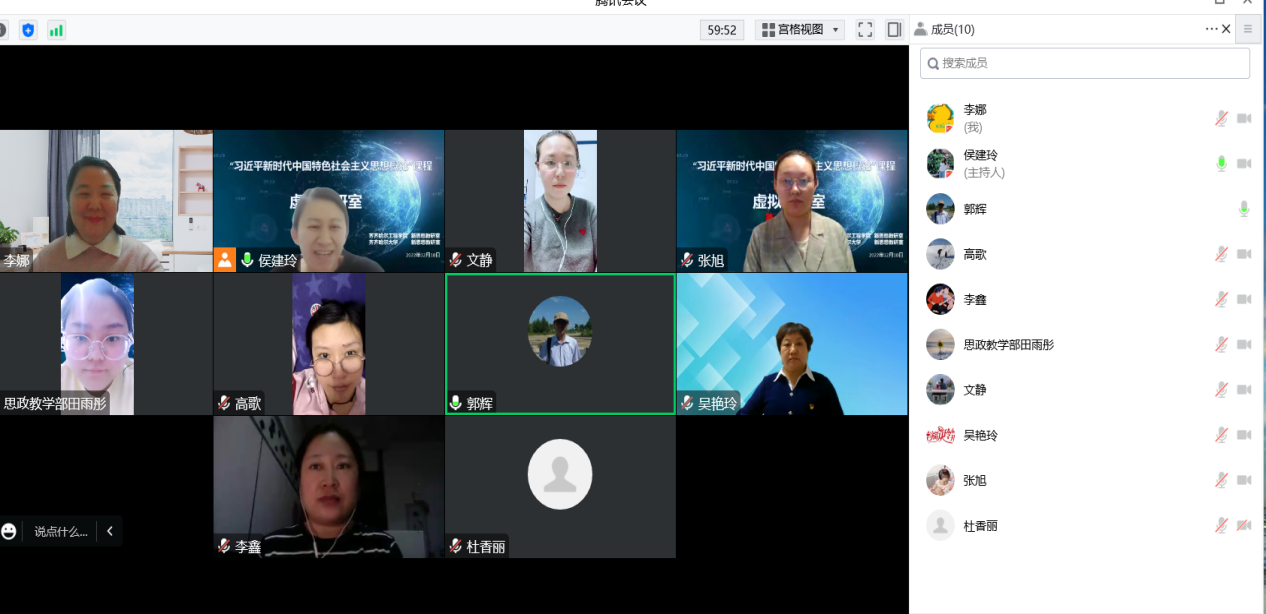The width and height of the screenshot is (1266, 614).
Task: Click the camera icon beside 侯建玲
Action: [1244, 164]
